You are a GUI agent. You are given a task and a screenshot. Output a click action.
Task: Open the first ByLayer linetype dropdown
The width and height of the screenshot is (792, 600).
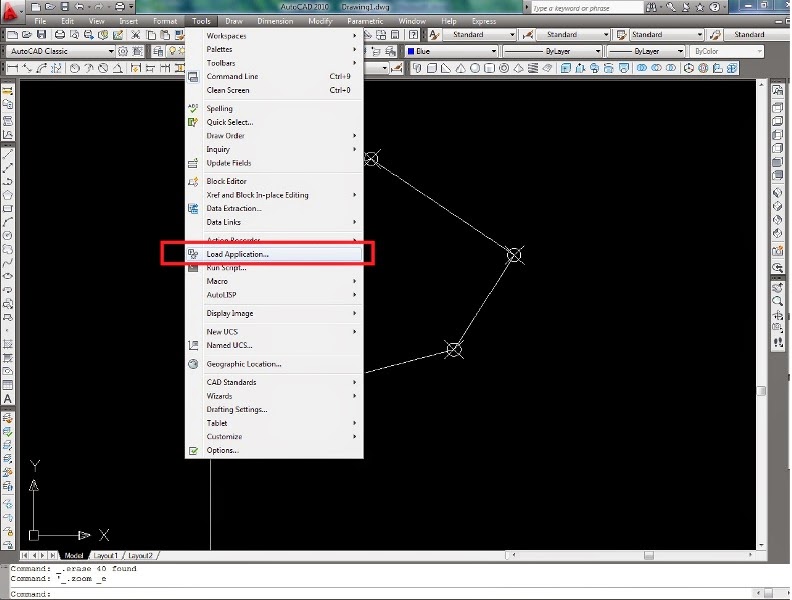(598, 52)
